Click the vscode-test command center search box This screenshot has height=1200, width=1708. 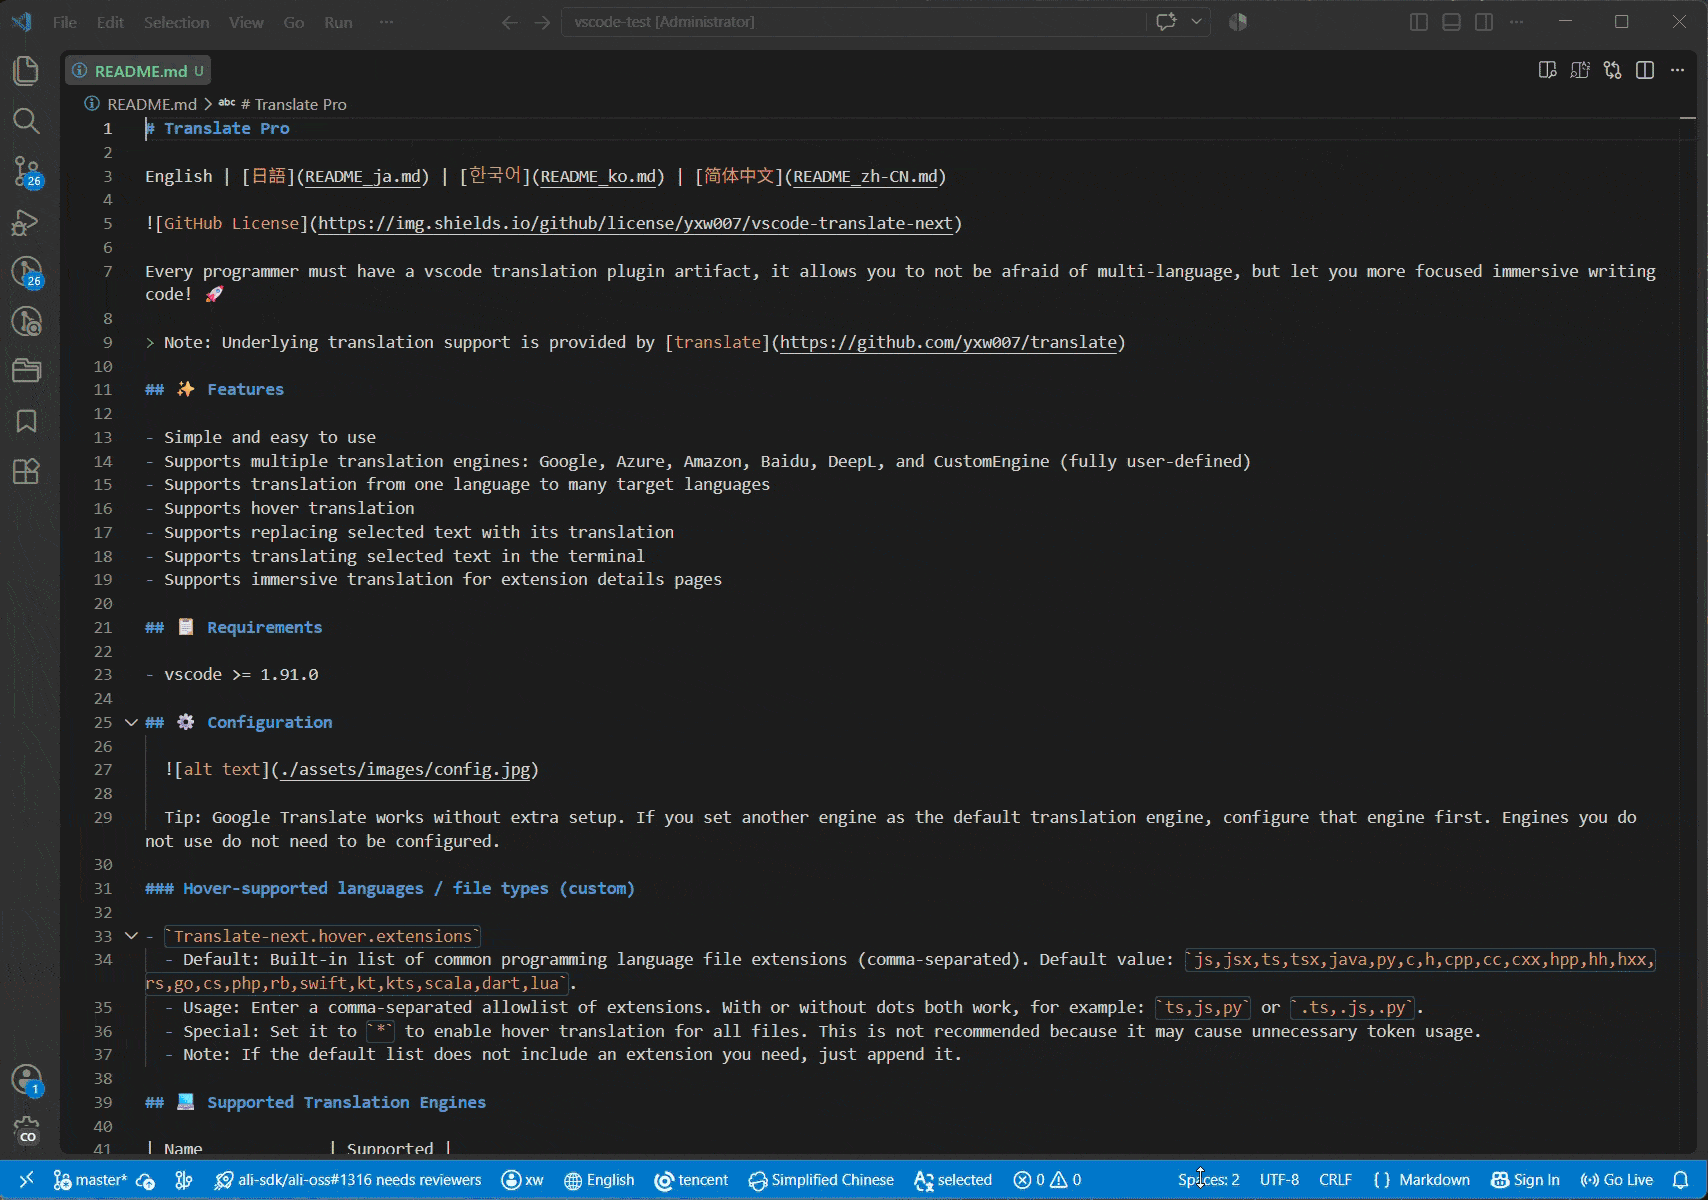click(x=853, y=22)
